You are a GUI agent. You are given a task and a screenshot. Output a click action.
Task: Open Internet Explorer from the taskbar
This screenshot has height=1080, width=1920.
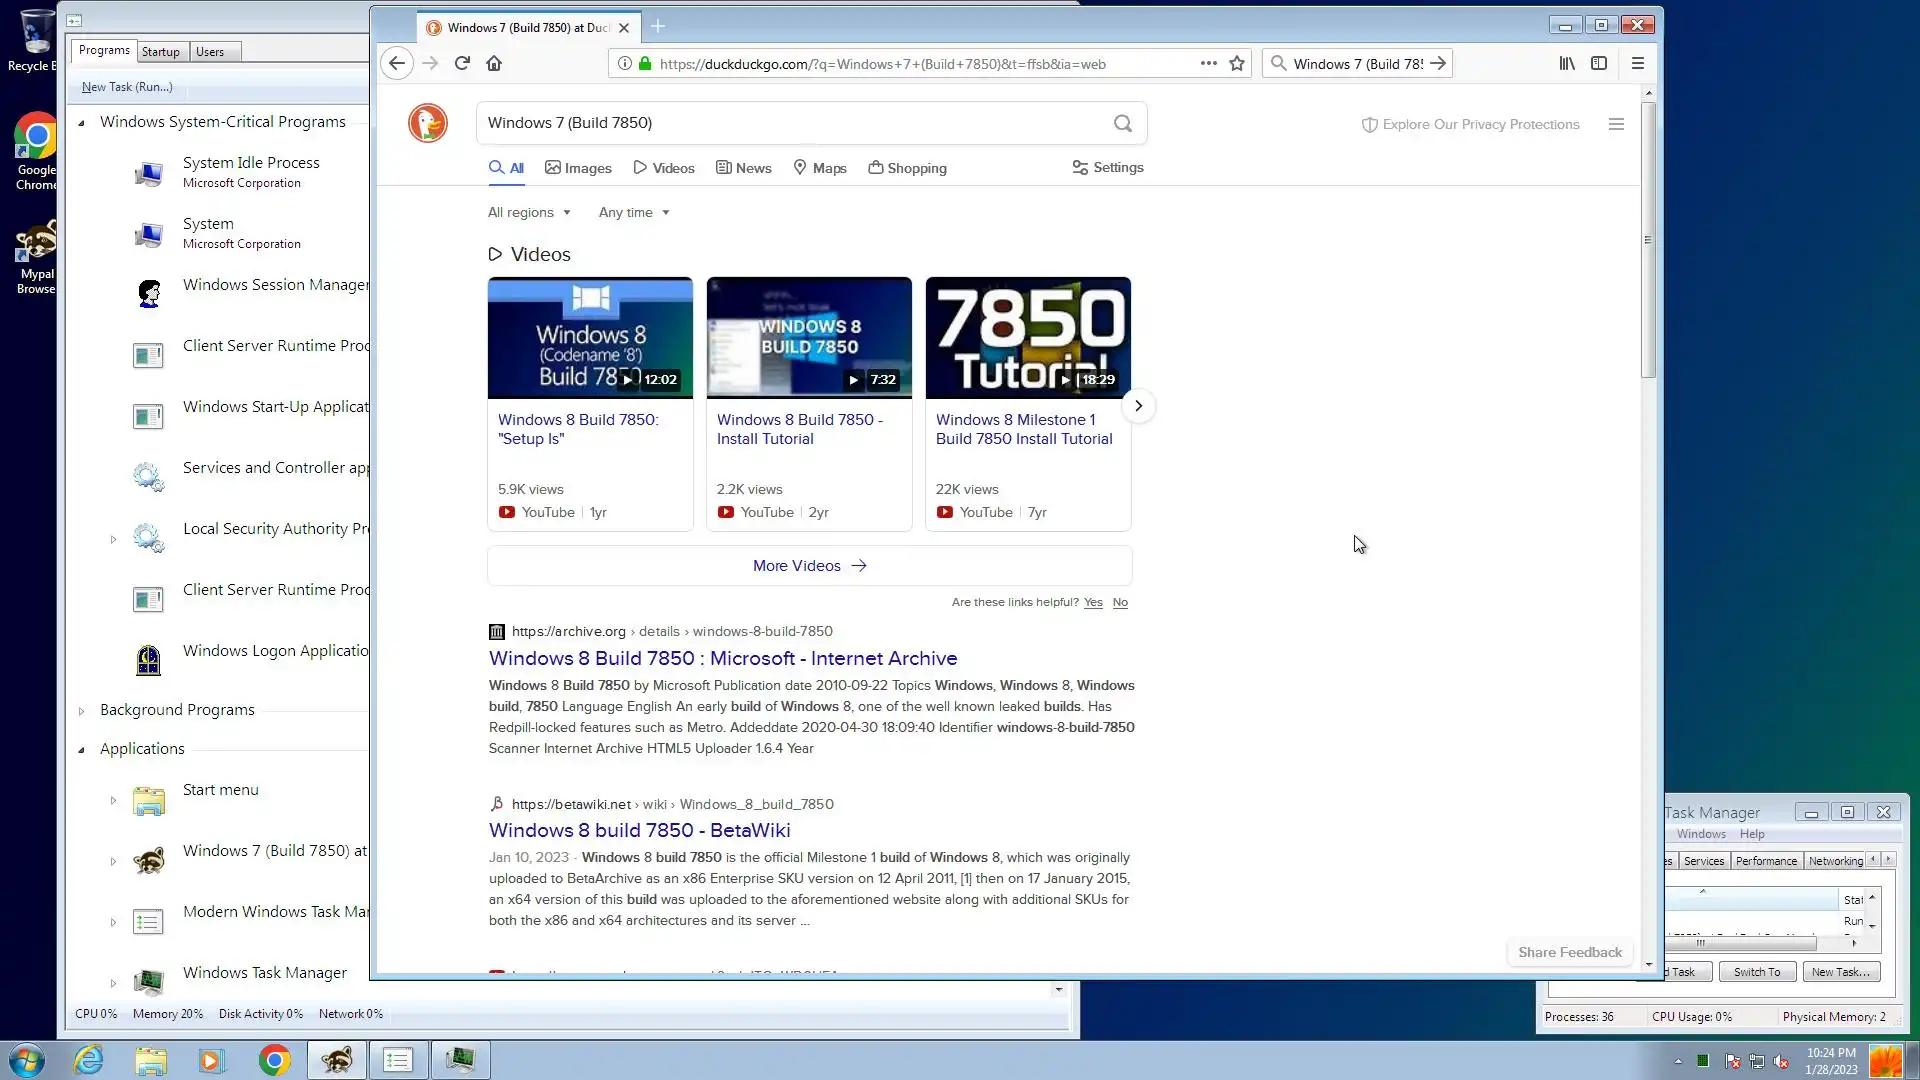coord(89,1060)
